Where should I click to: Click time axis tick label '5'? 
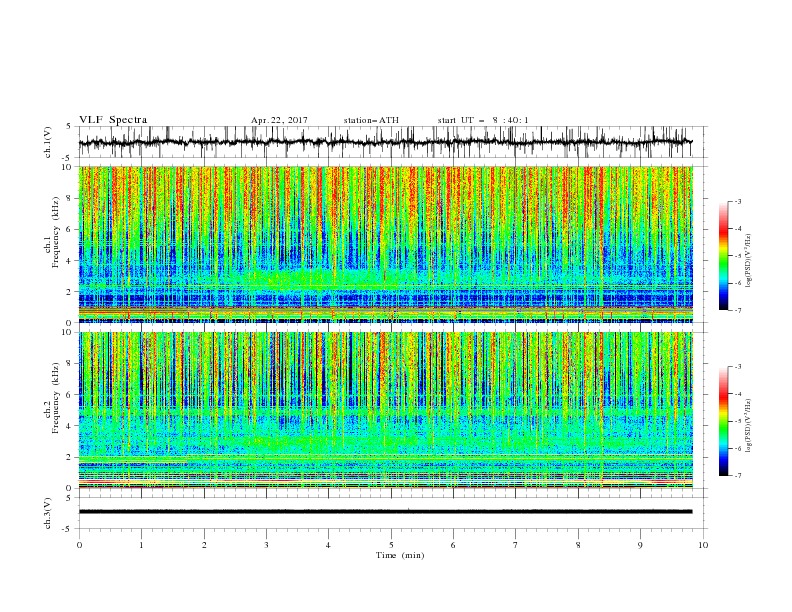(x=391, y=545)
